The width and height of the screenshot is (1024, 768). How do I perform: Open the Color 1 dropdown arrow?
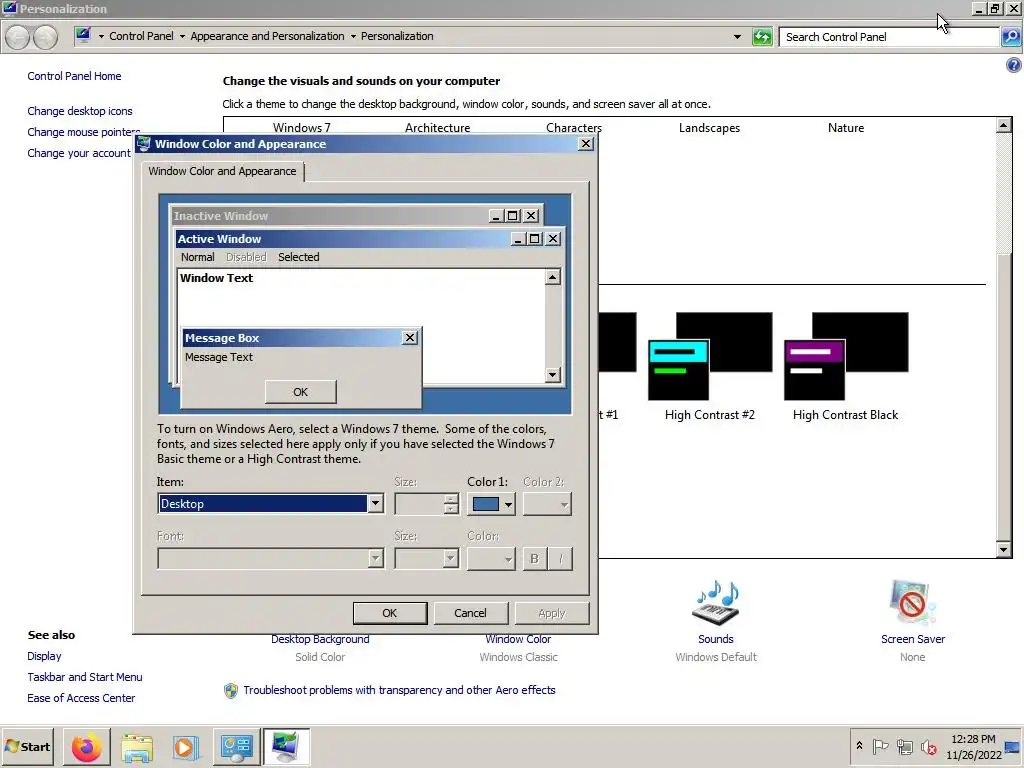point(507,504)
